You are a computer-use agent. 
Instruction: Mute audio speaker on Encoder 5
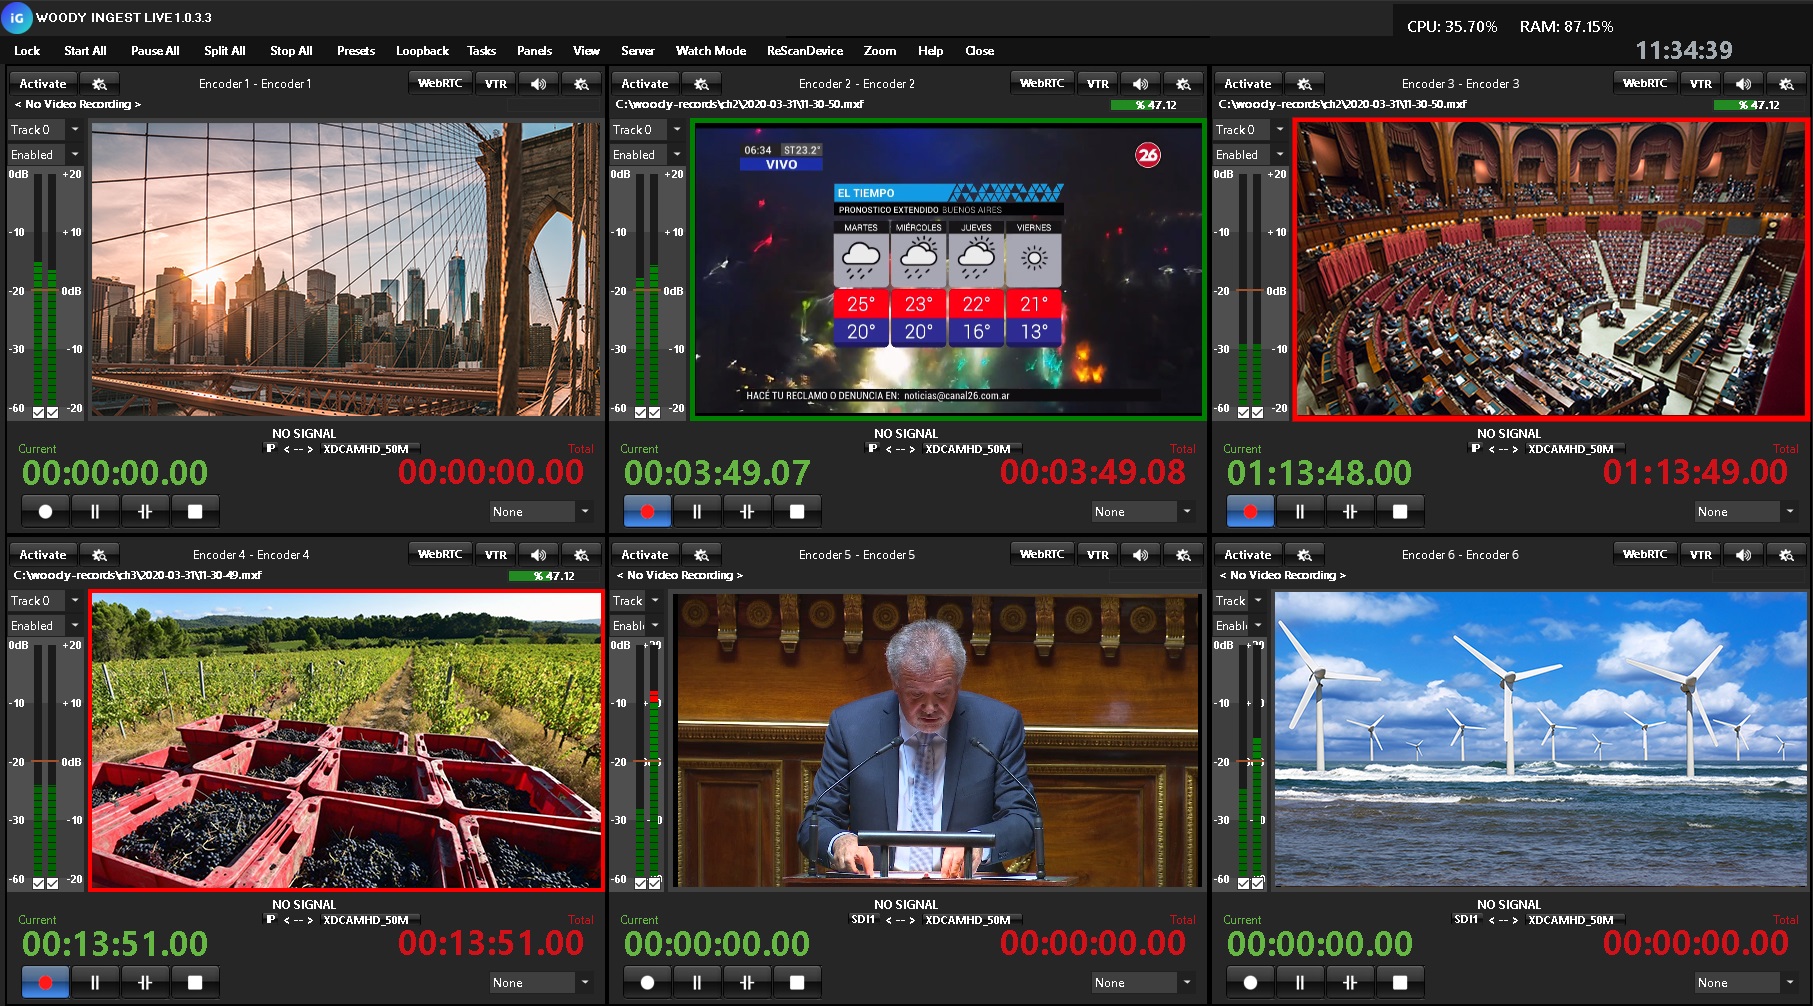click(1140, 554)
